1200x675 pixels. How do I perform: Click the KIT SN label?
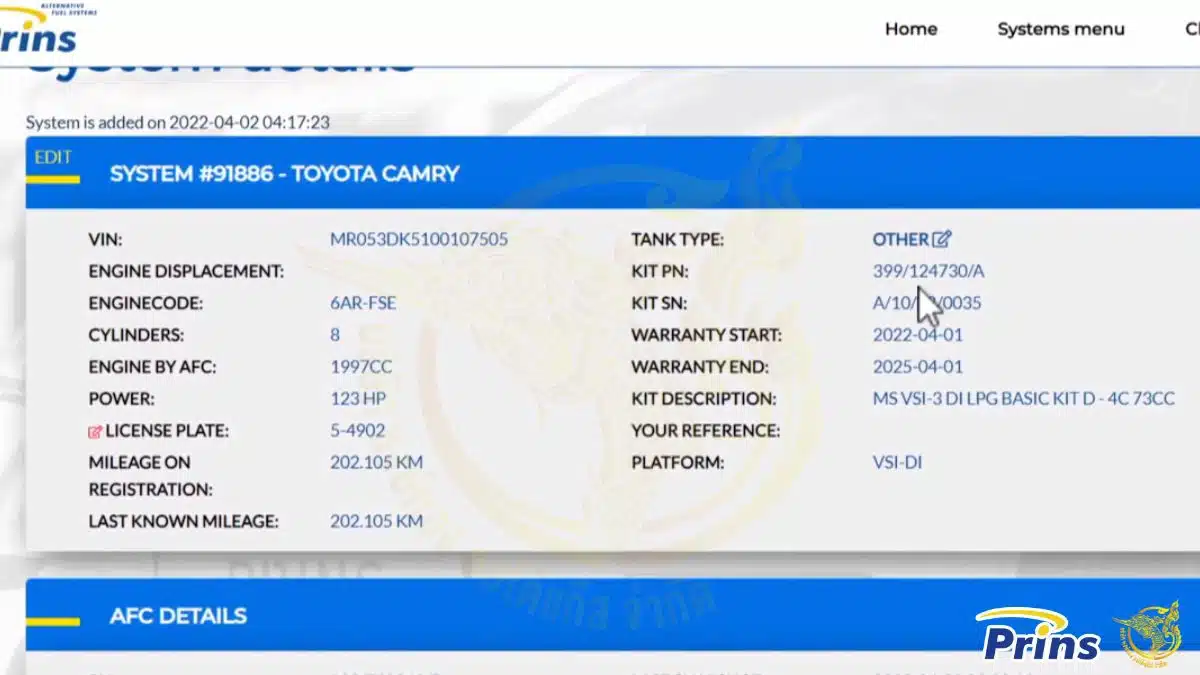[x=659, y=303]
